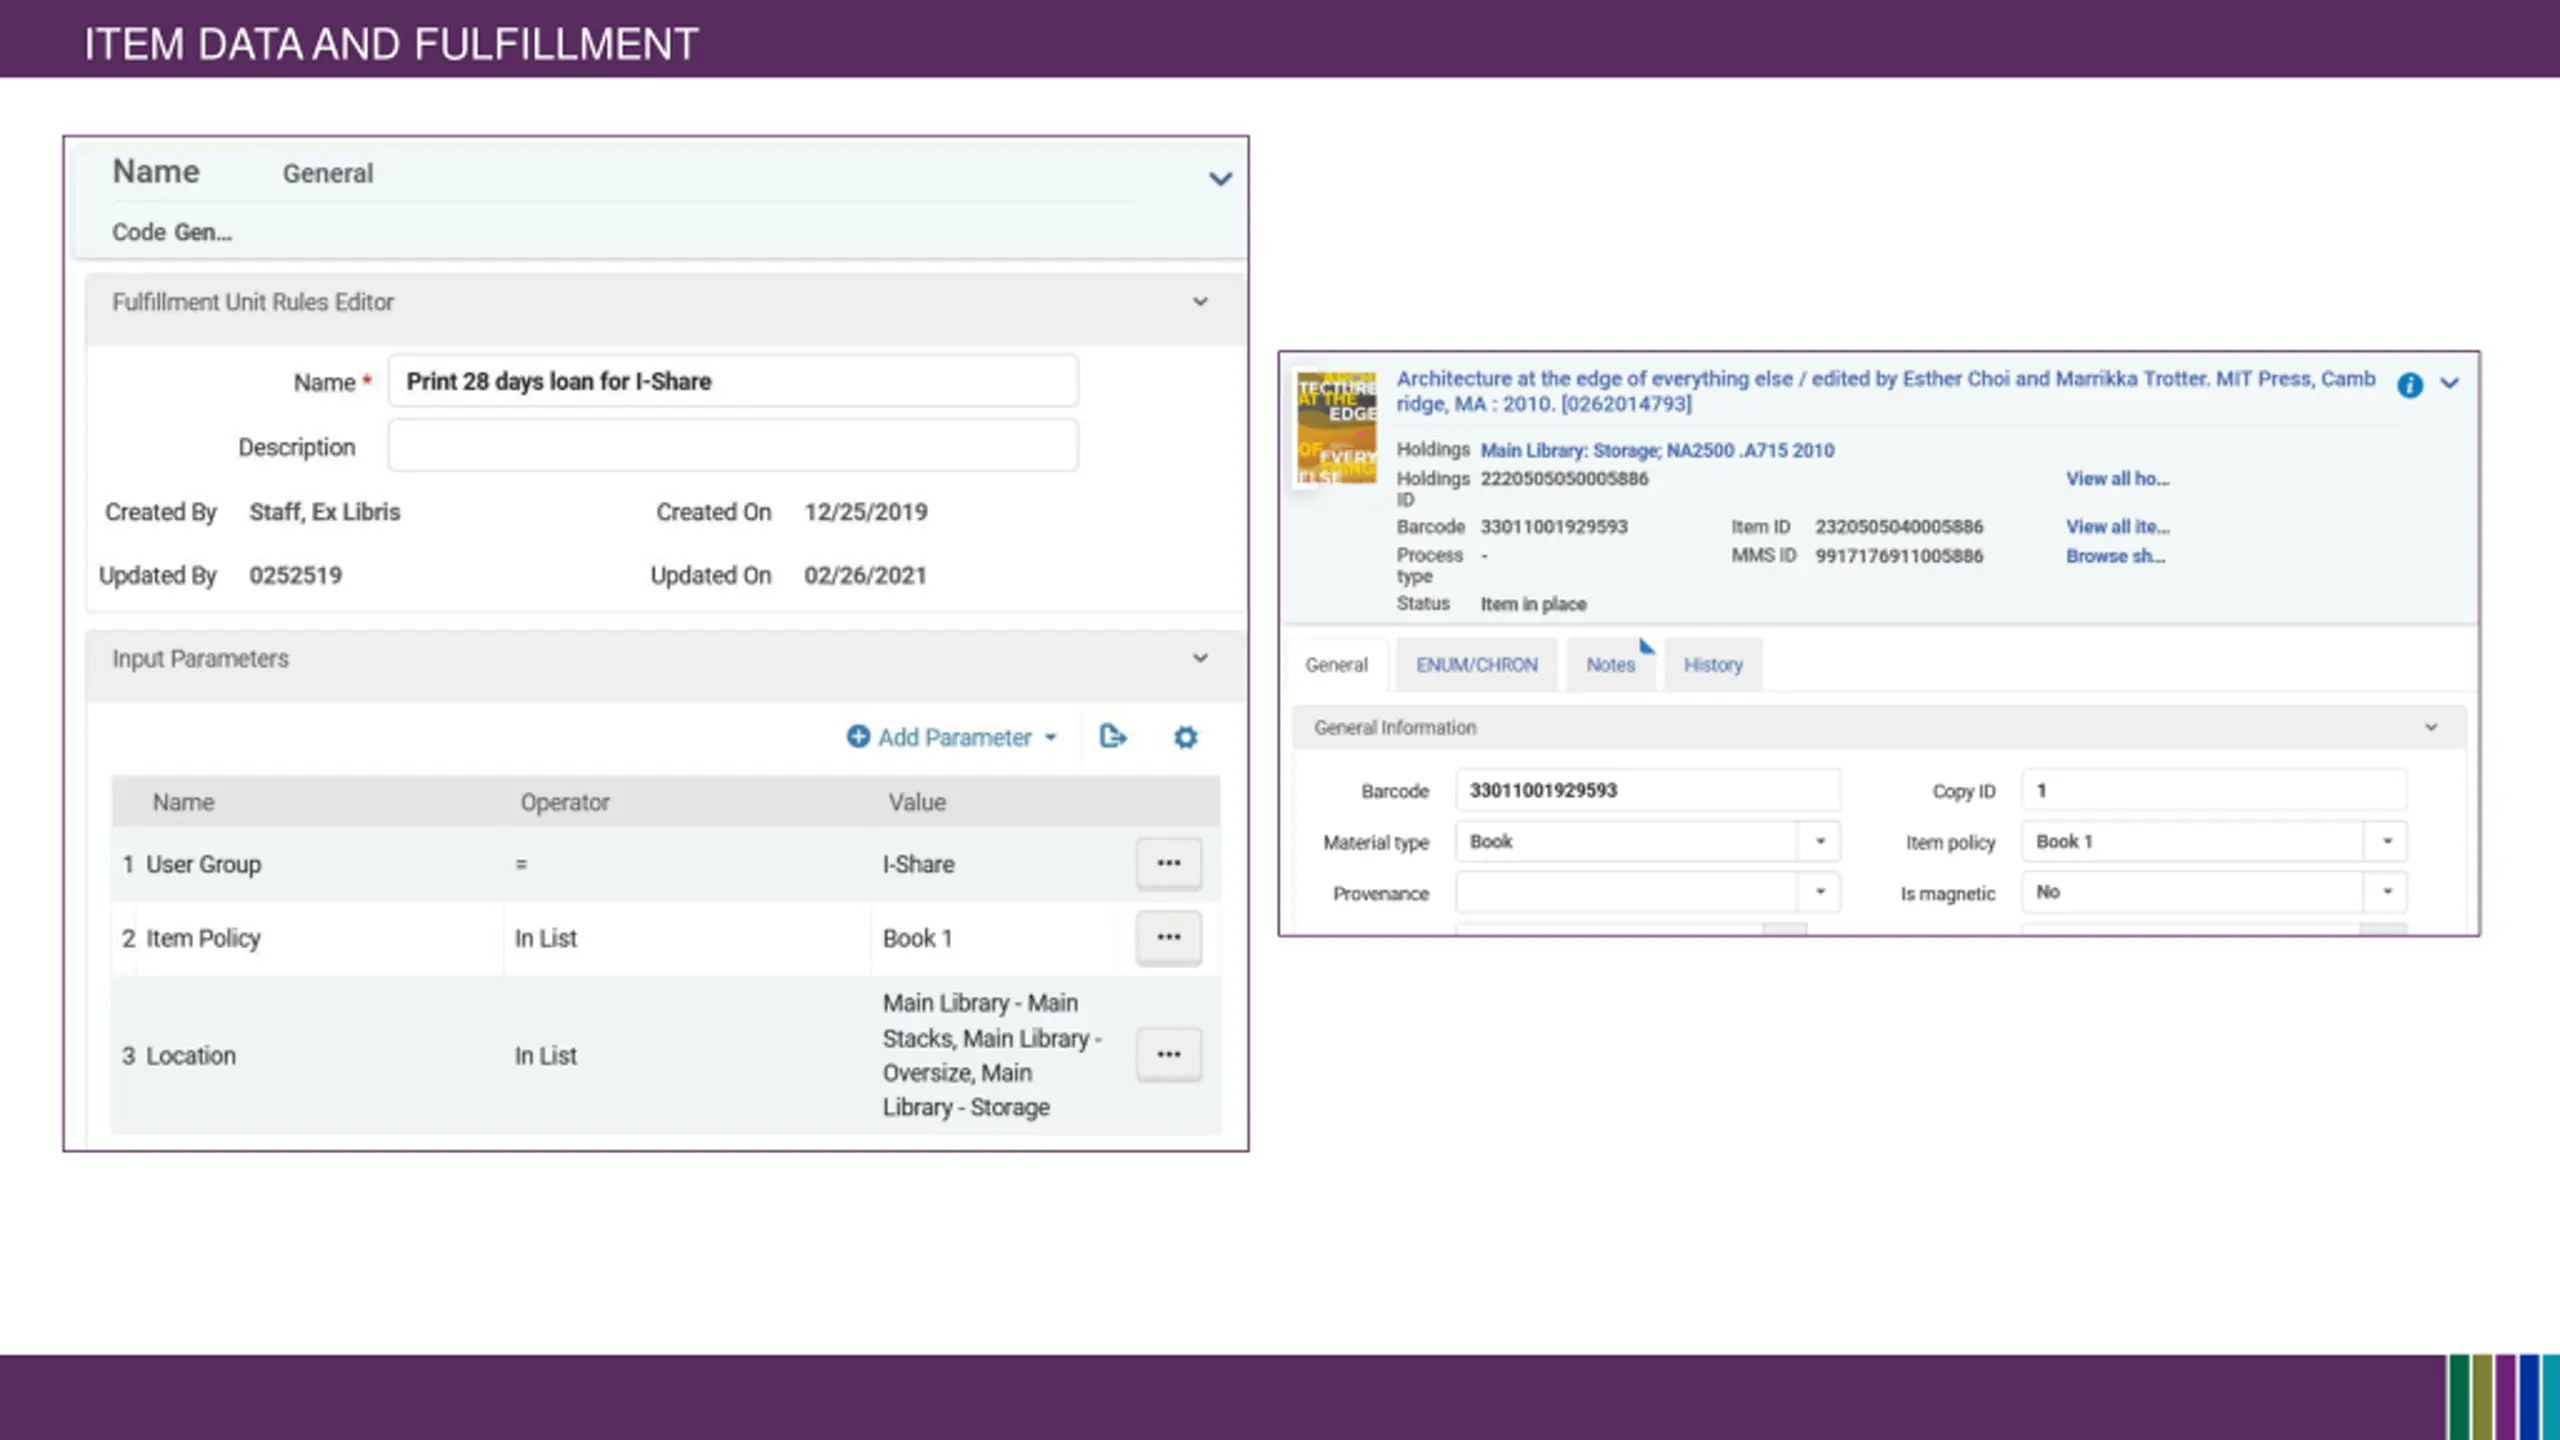Click the Description input field

point(733,445)
